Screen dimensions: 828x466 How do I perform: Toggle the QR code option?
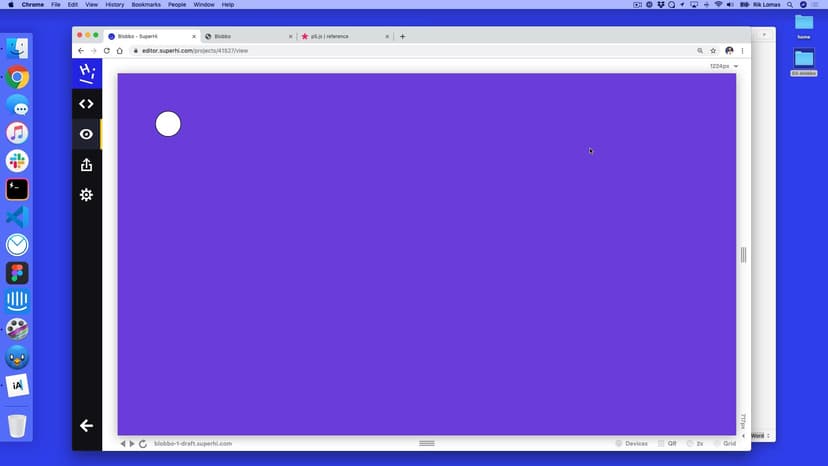(667, 443)
